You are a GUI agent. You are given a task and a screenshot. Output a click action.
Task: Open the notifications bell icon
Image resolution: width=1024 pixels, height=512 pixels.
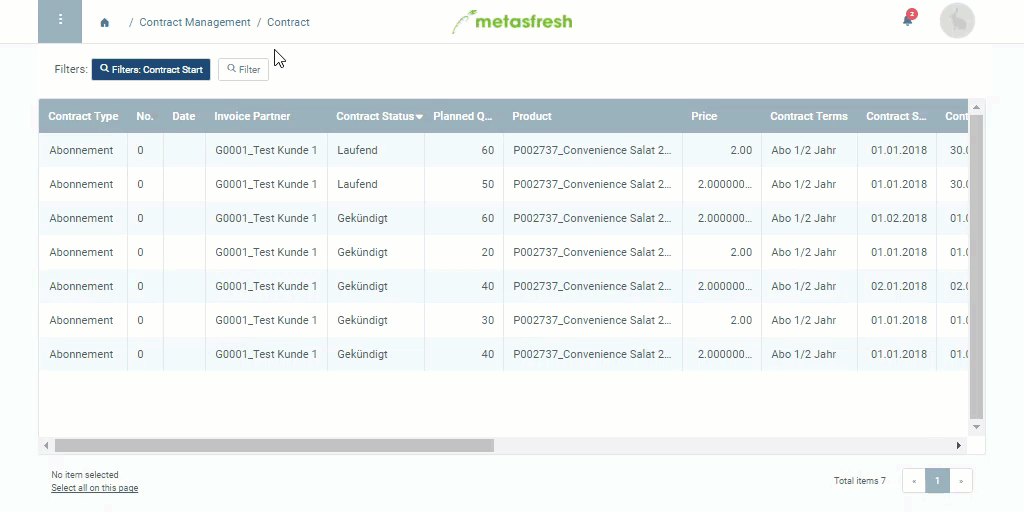pos(907,20)
